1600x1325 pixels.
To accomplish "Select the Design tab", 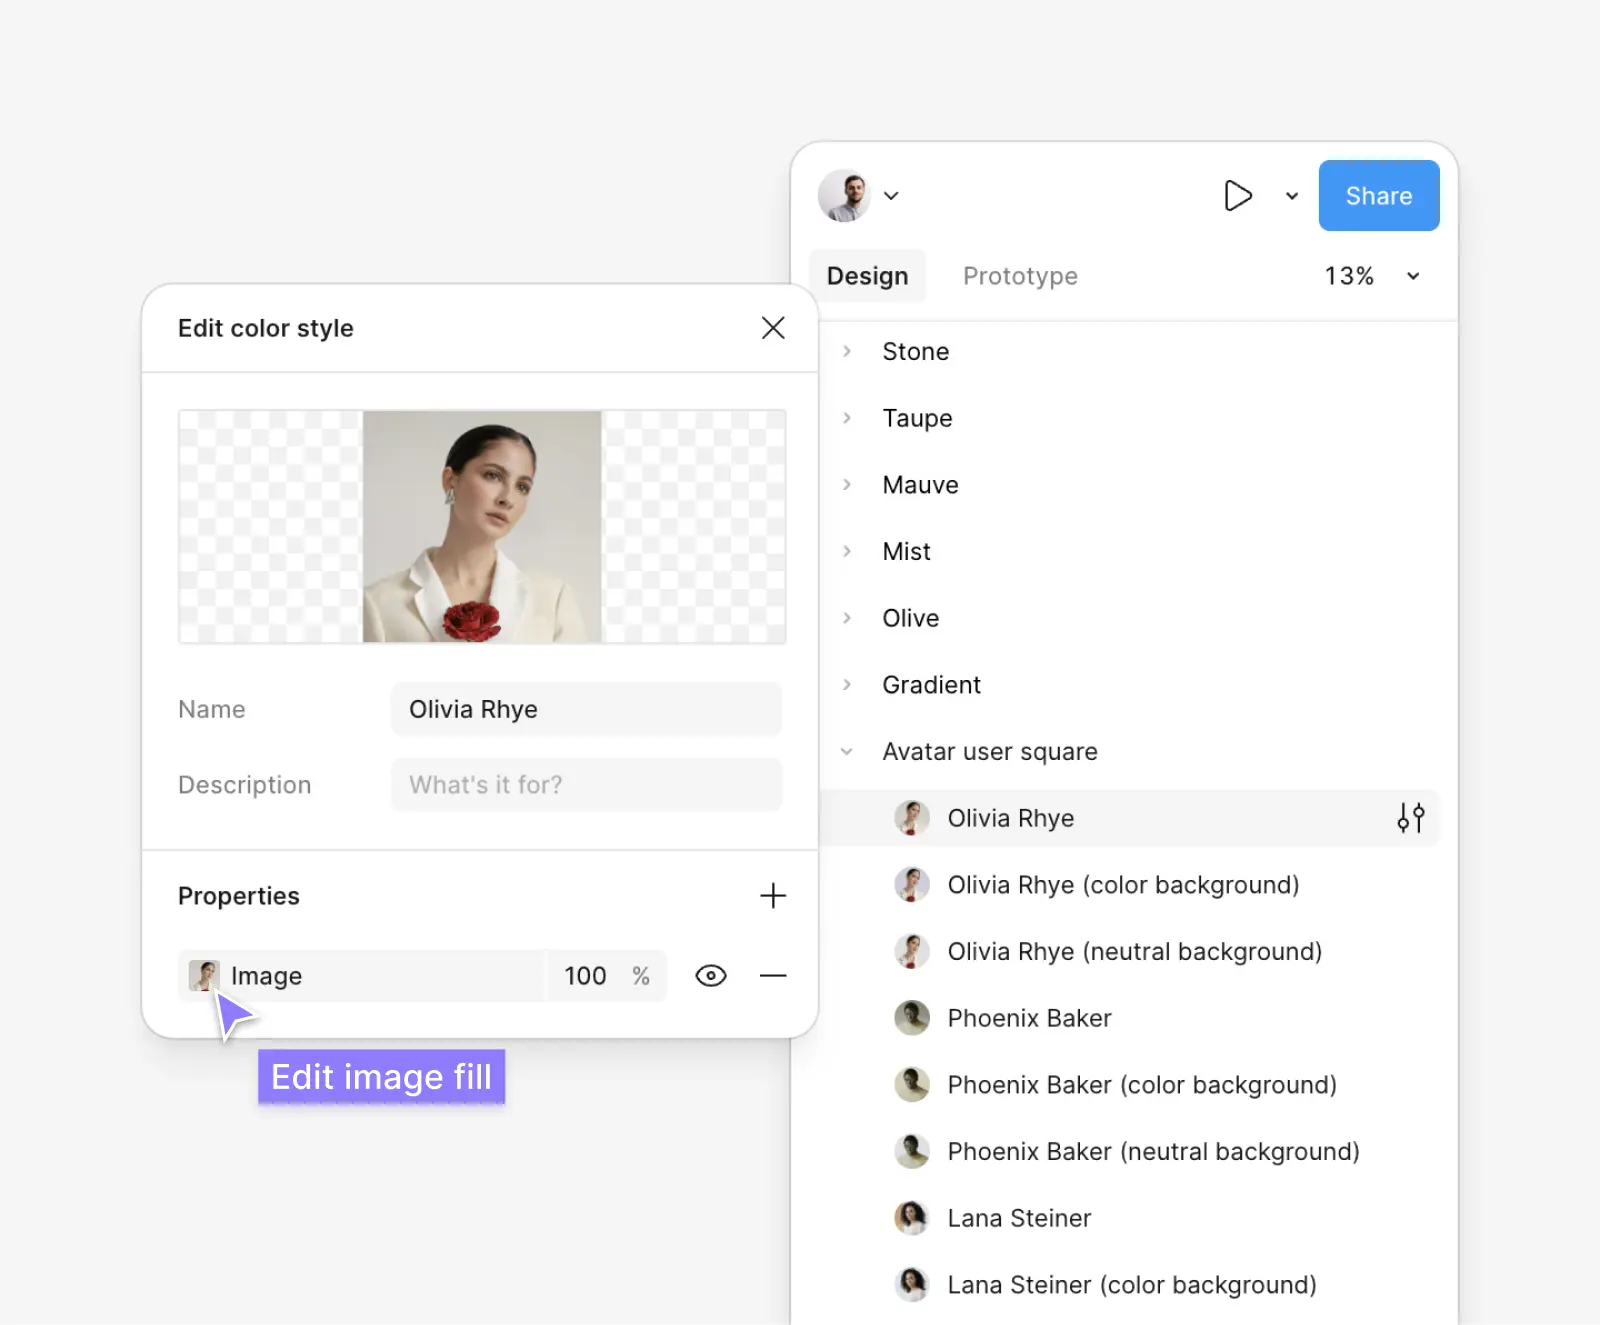I will pos(867,276).
